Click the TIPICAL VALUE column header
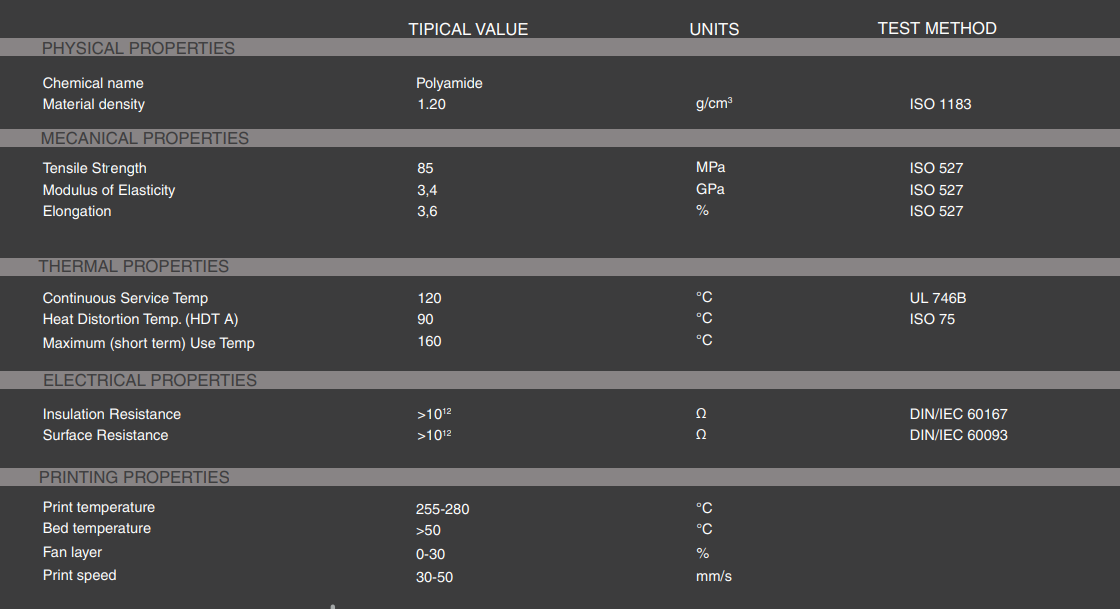Image resolution: width=1120 pixels, height=609 pixels. (468, 29)
